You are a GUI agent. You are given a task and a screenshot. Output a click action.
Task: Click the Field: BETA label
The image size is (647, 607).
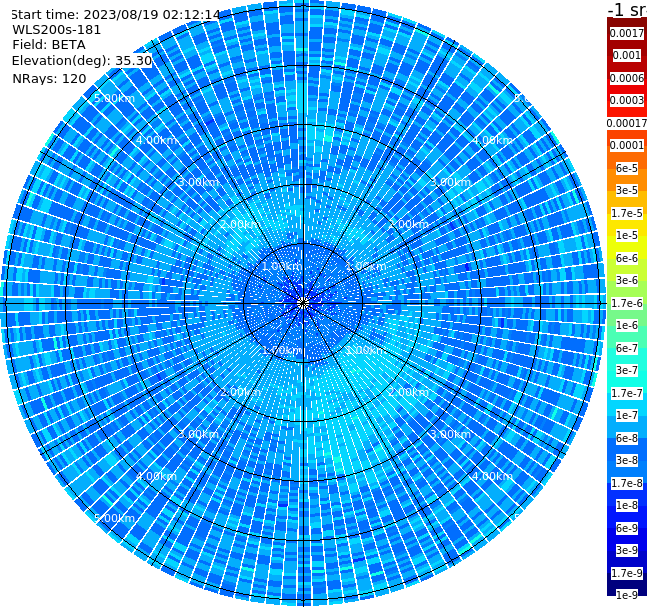pyautogui.click(x=49, y=45)
